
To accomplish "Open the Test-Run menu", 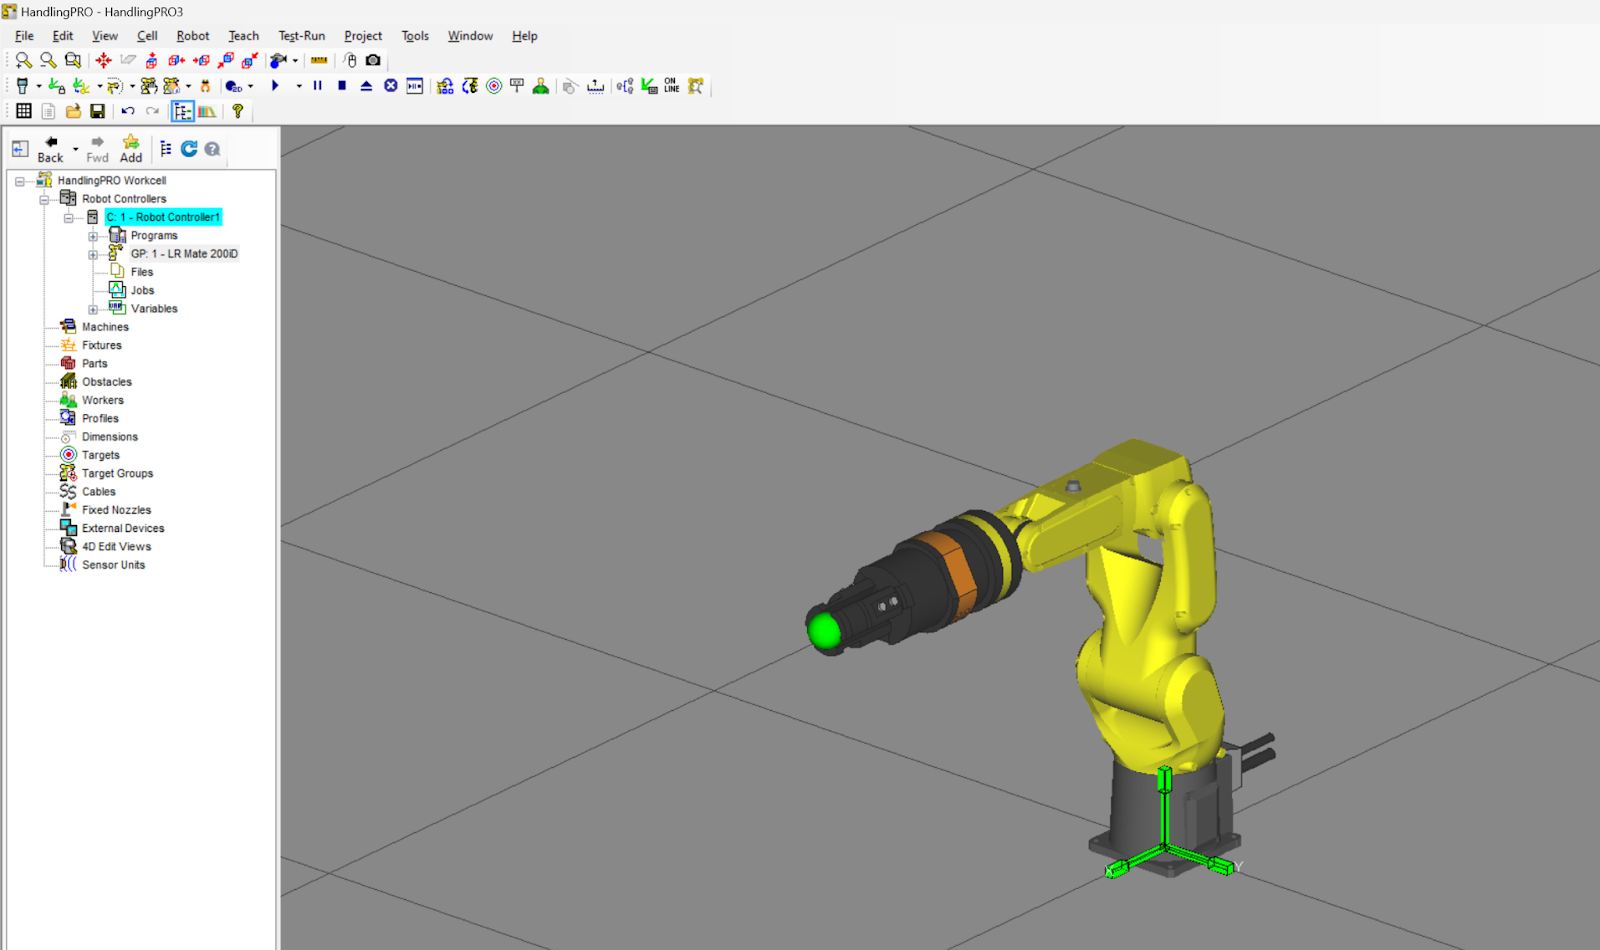I will click(301, 36).
